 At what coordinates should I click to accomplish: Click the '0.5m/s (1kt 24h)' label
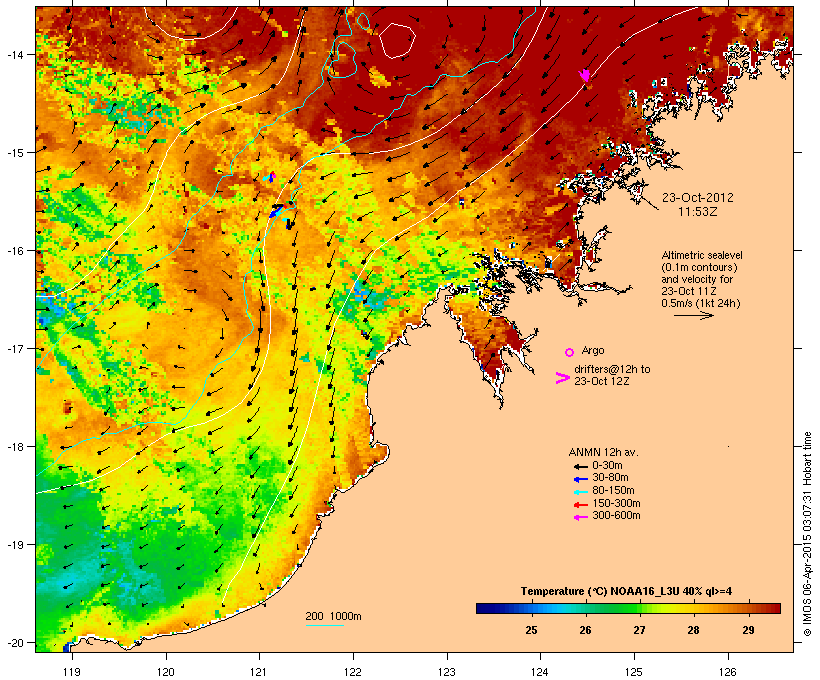tap(701, 303)
